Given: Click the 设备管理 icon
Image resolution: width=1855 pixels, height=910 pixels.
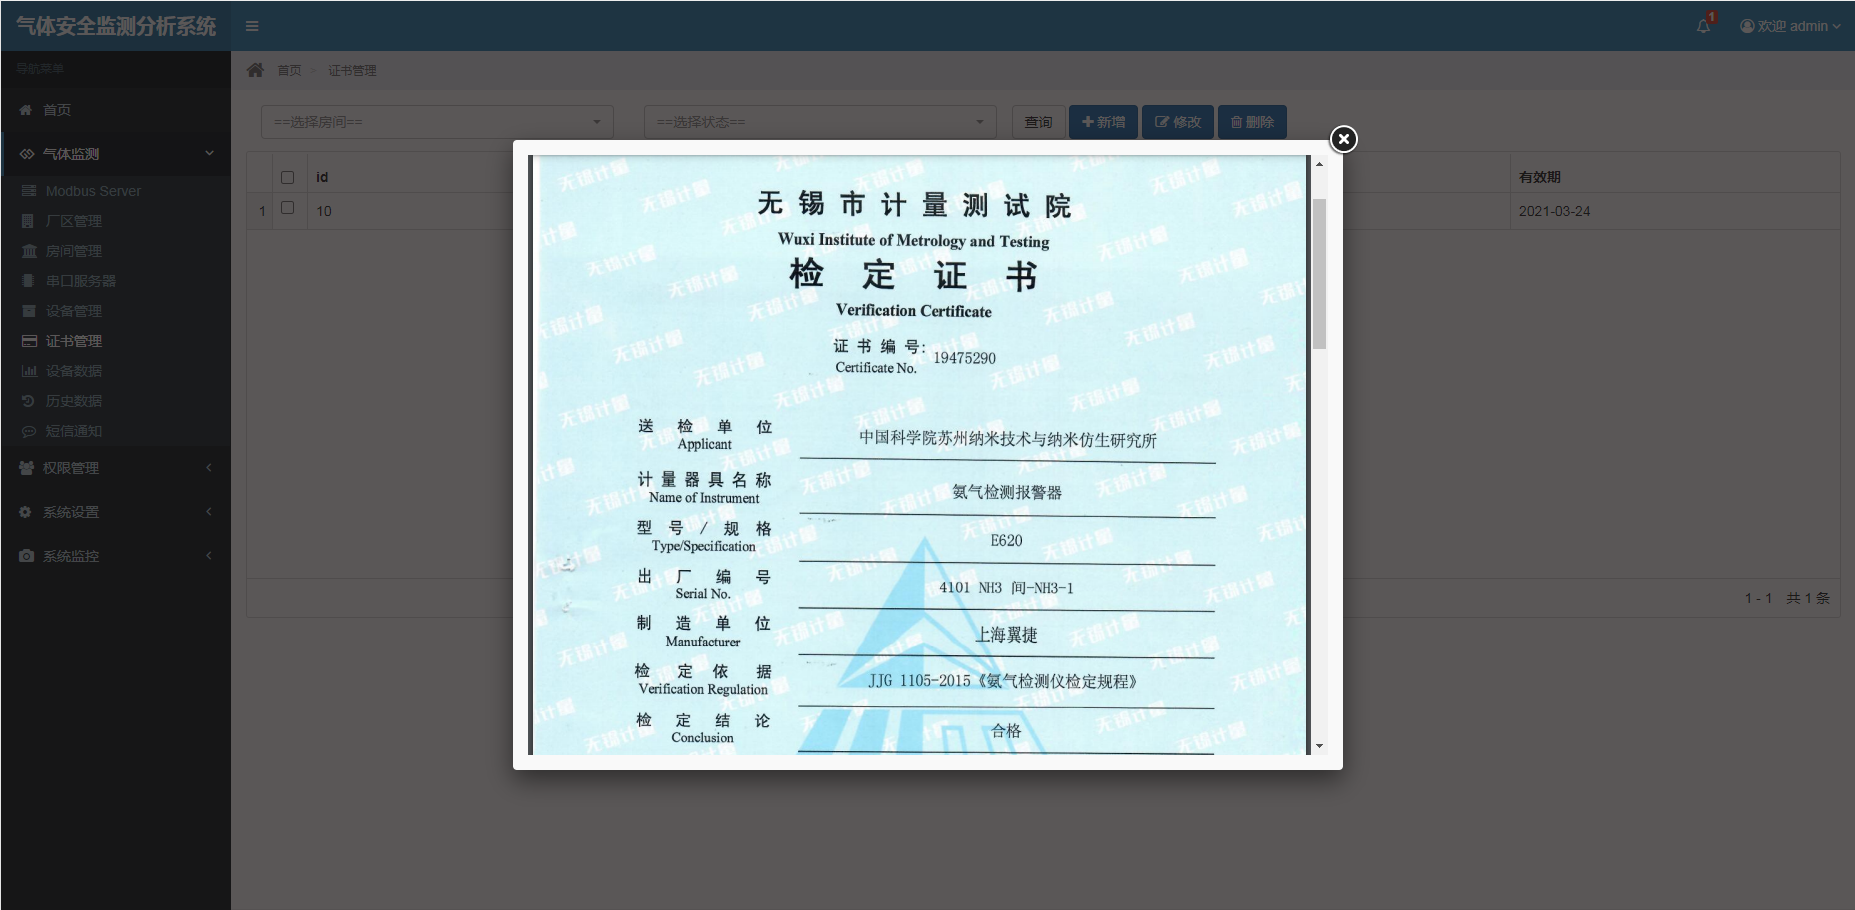Looking at the screenshot, I should pos(29,311).
